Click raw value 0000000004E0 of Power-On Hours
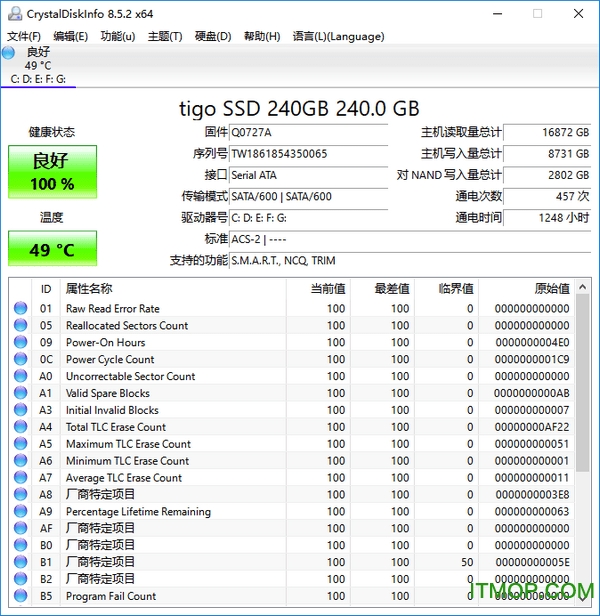This screenshot has width=600, height=616. [x=532, y=342]
